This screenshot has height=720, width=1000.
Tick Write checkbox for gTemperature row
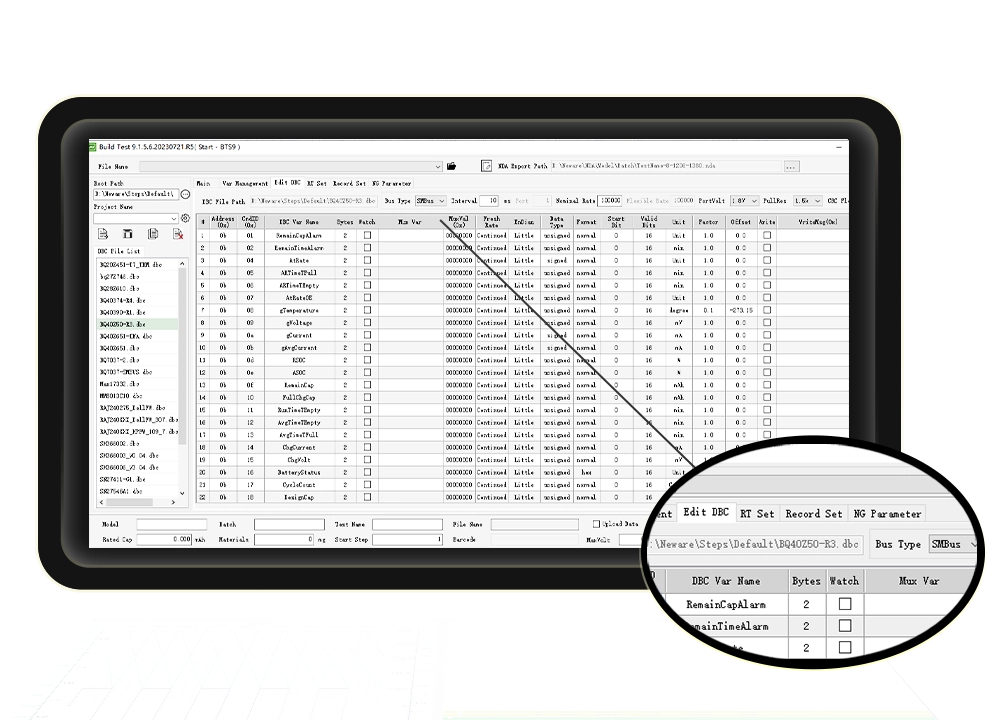point(767,310)
